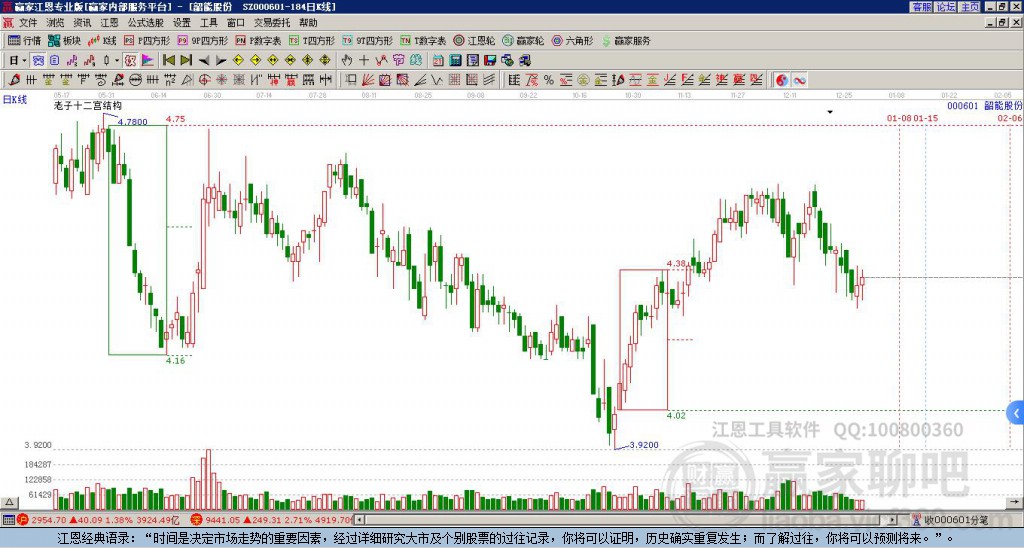Image resolution: width=1024 pixels, height=548 pixels.
Task: Open the T四方形 tool
Action: (x=312, y=40)
